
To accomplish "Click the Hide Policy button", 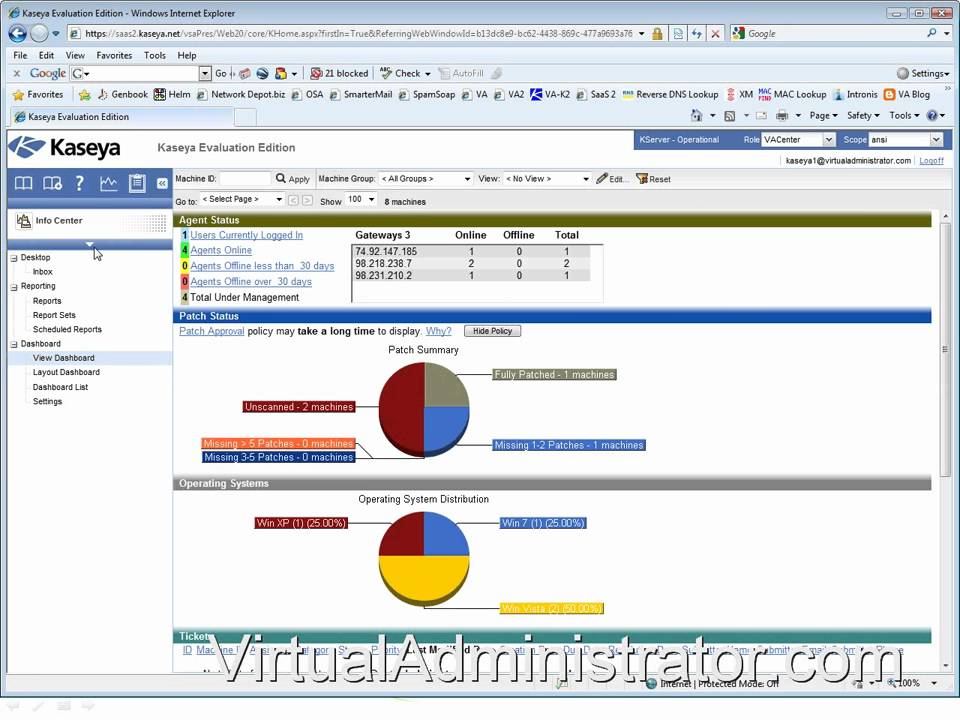I will tap(492, 331).
